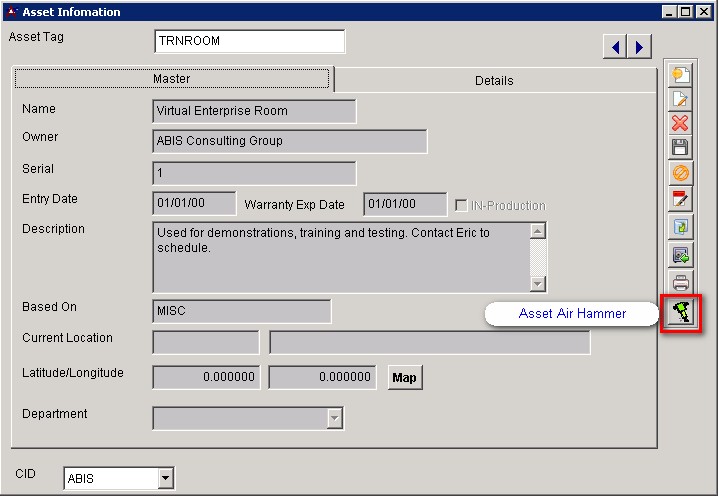Click the Map button
The height and width of the screenshot is (496, 718).
(x=404, y=378)
